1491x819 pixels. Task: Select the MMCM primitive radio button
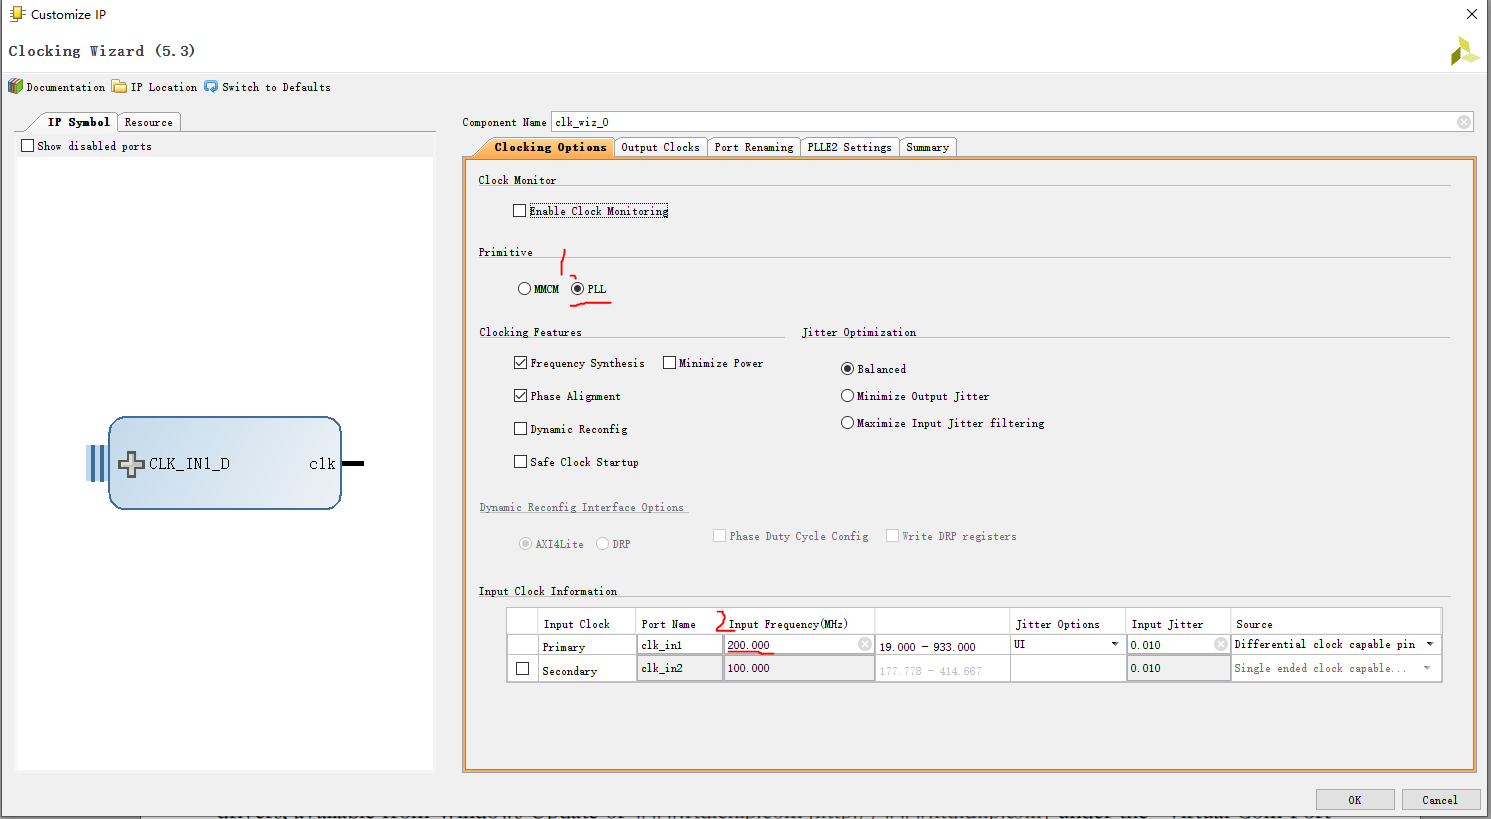(x=524, y=289)
